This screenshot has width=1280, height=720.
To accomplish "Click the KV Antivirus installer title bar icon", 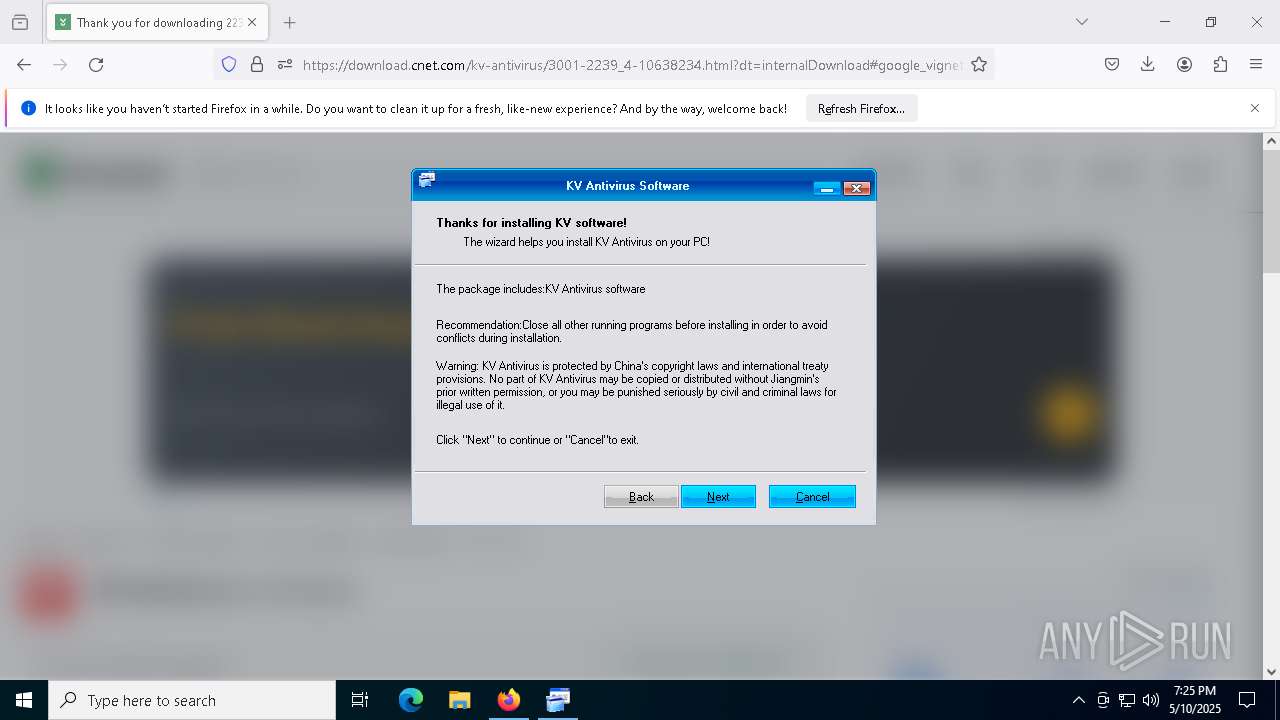I will point(427,181).
